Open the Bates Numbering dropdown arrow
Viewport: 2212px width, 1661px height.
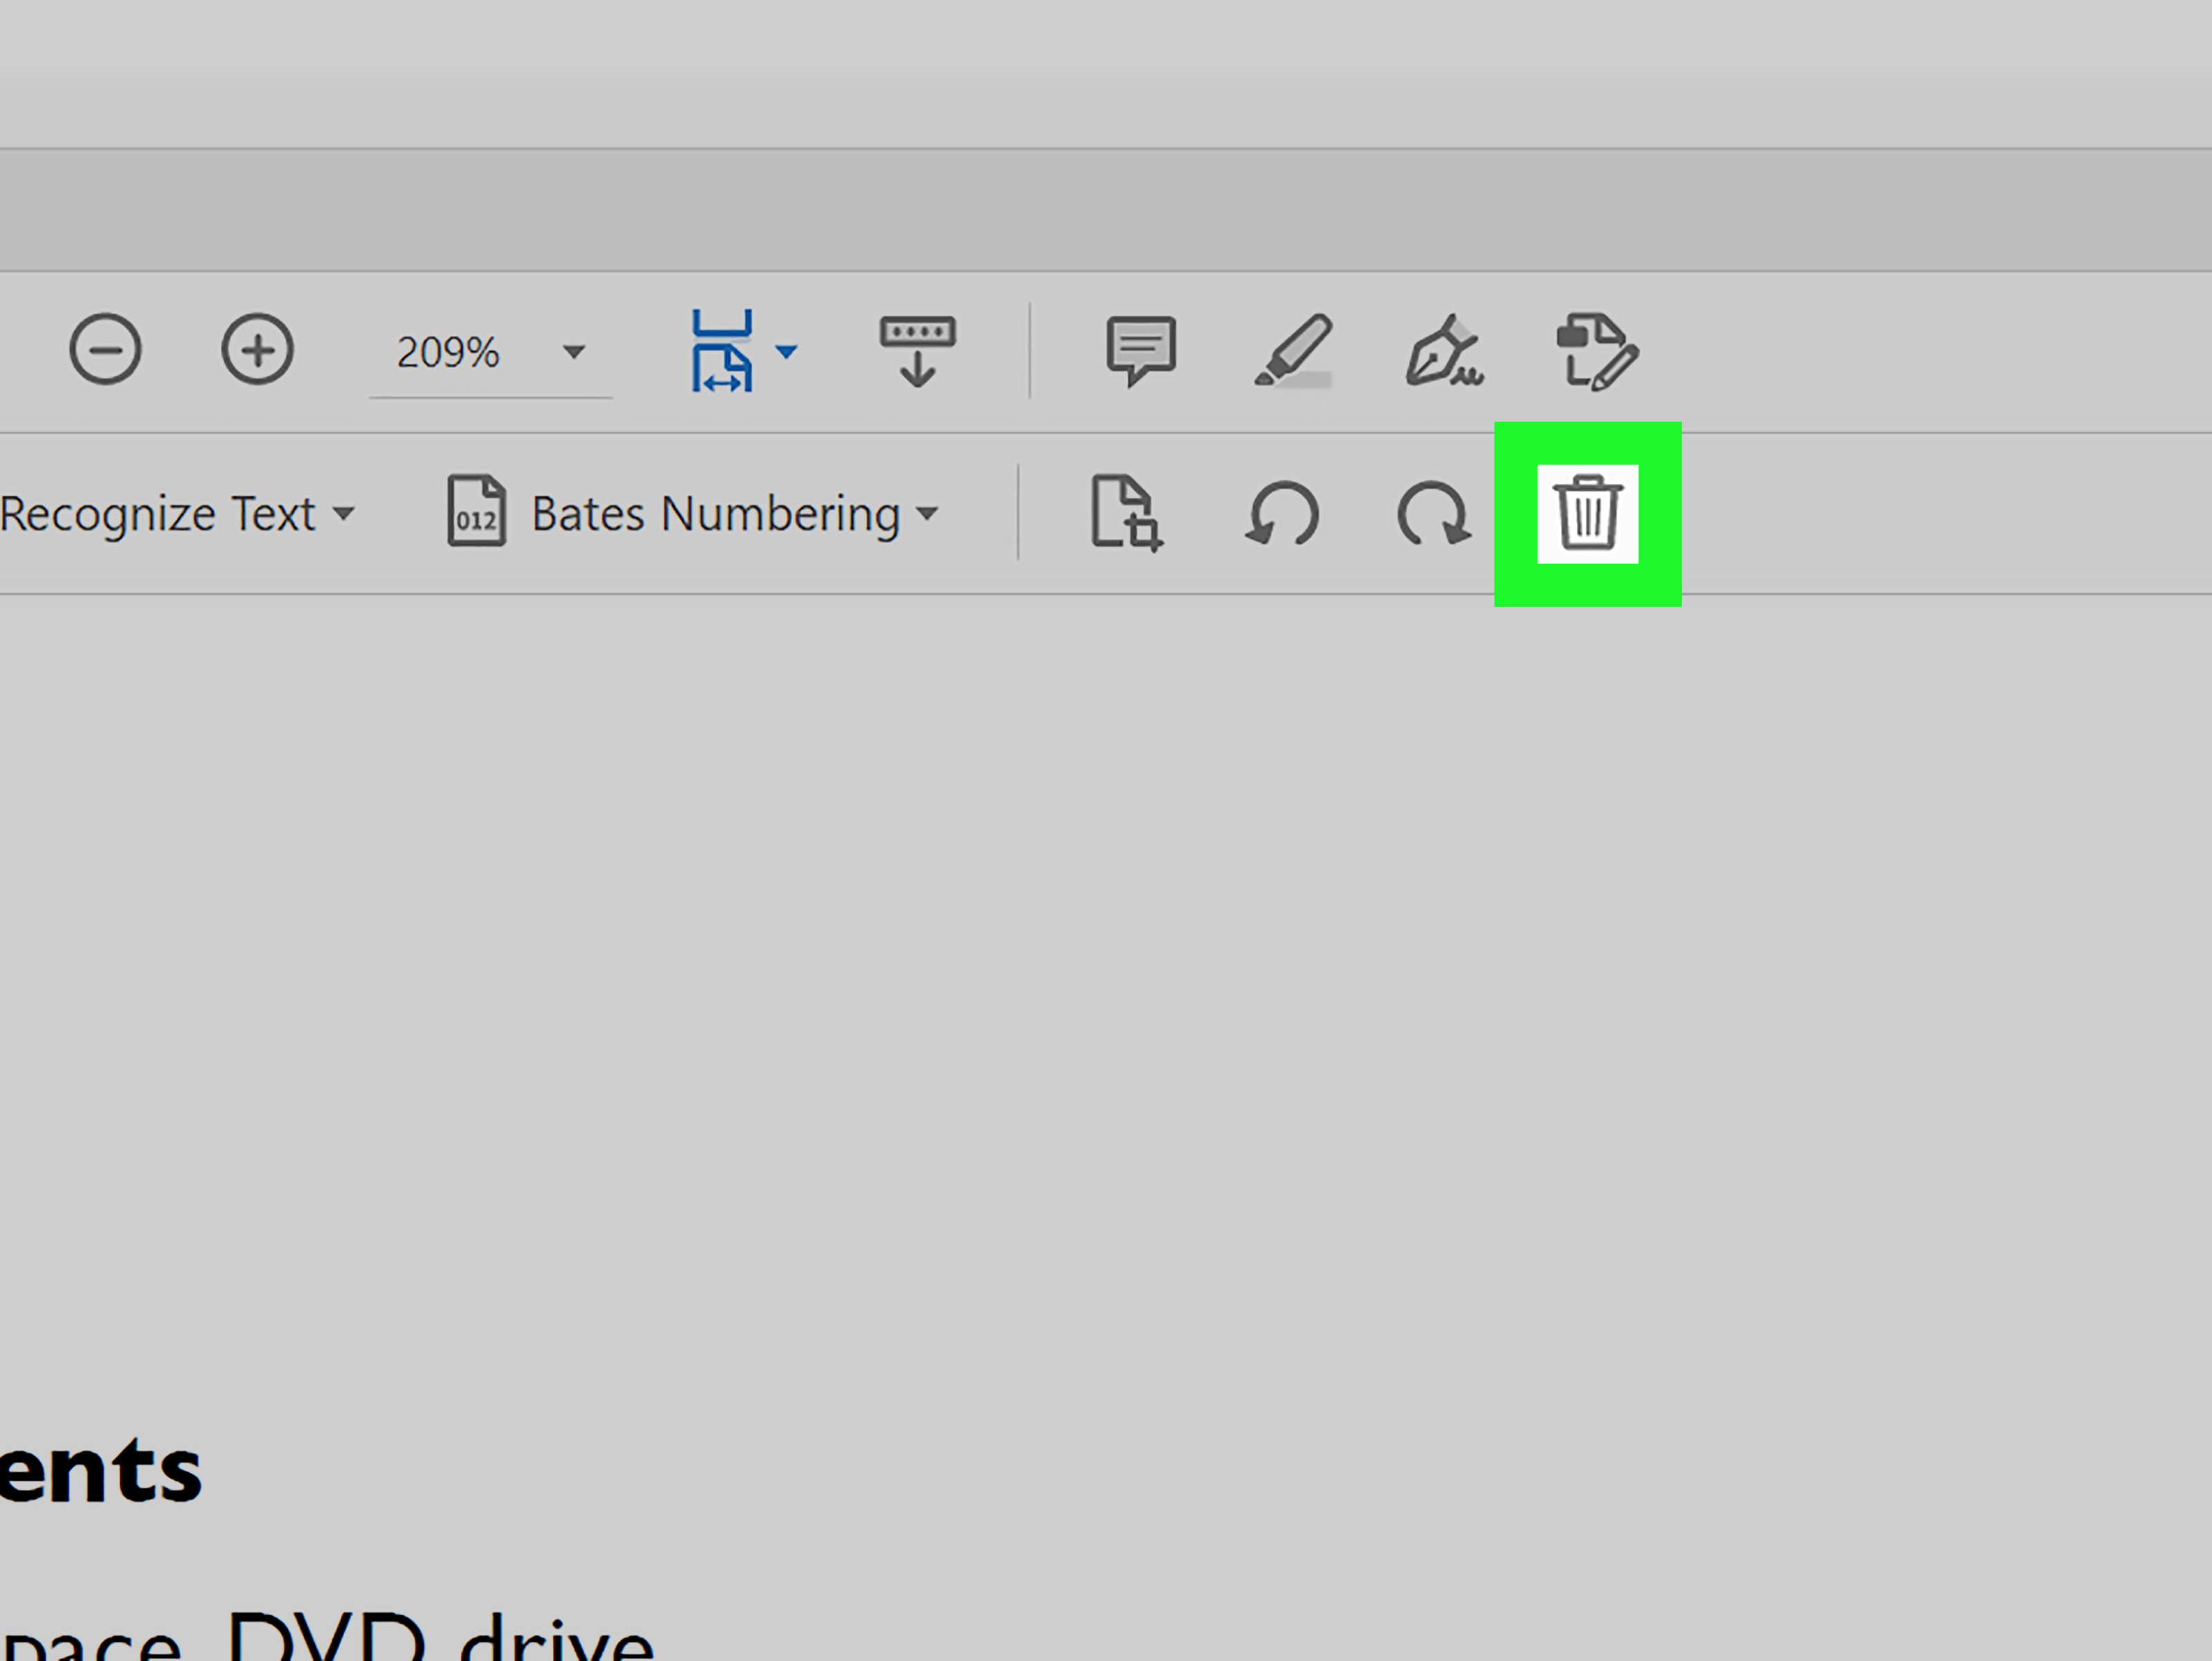coord(927,514)
